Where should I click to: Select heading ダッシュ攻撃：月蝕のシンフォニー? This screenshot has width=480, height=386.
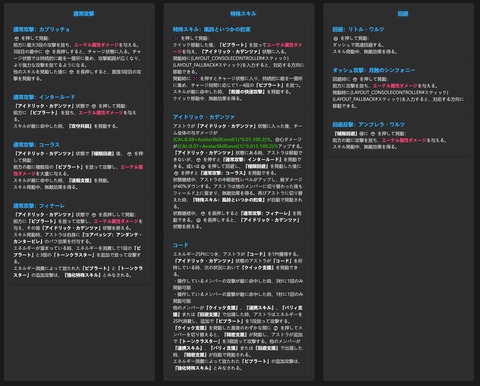[x=374, y=70]
